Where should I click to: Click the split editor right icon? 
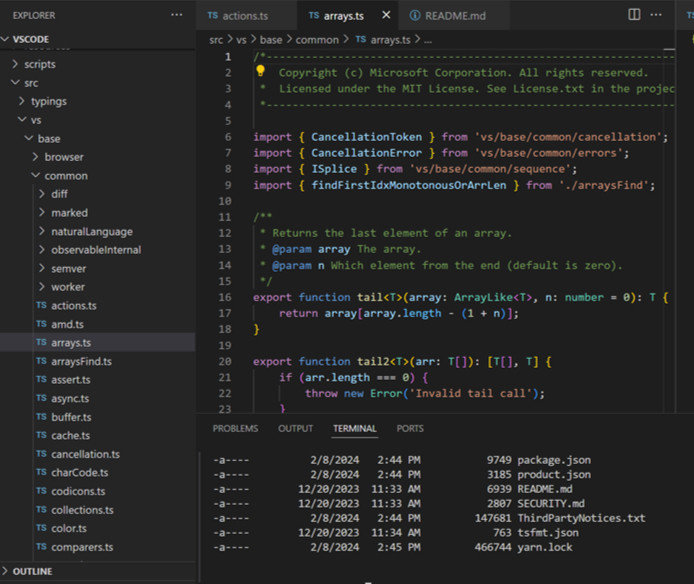[x=634, y=15]
